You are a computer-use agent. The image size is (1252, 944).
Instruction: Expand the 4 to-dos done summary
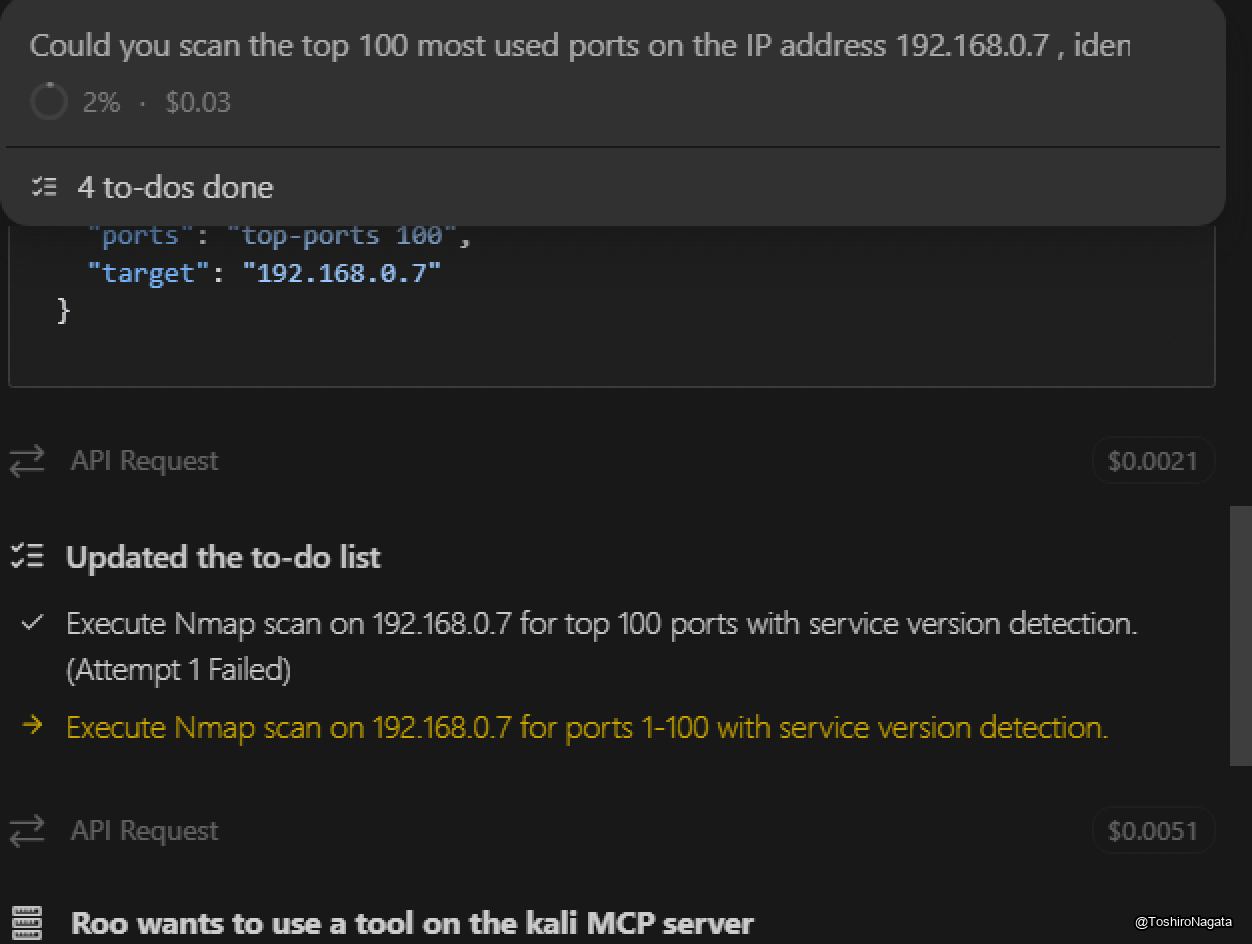175,187
